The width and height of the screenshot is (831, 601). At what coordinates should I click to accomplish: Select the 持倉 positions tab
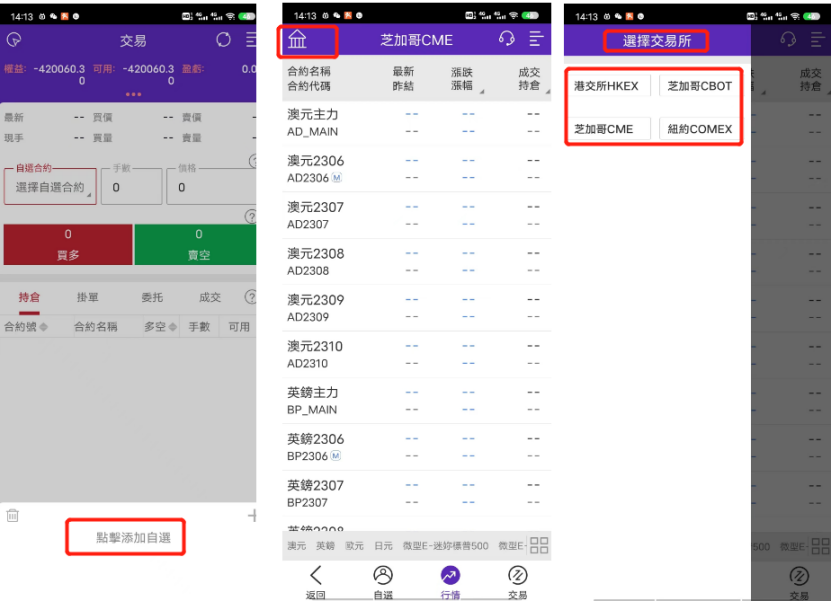tap(29, 297)
